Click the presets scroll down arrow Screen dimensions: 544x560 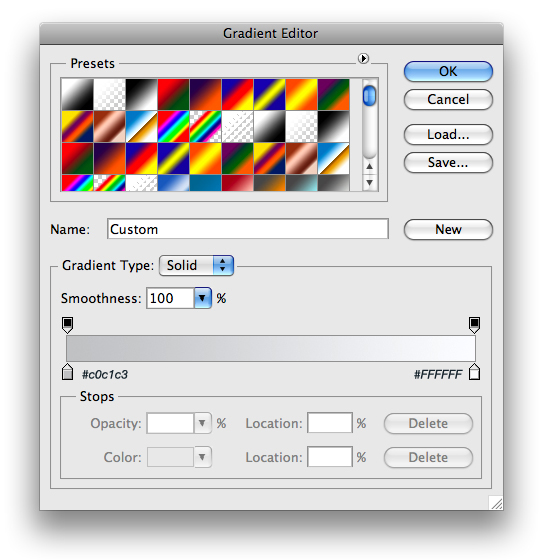[x=370, y=182]
